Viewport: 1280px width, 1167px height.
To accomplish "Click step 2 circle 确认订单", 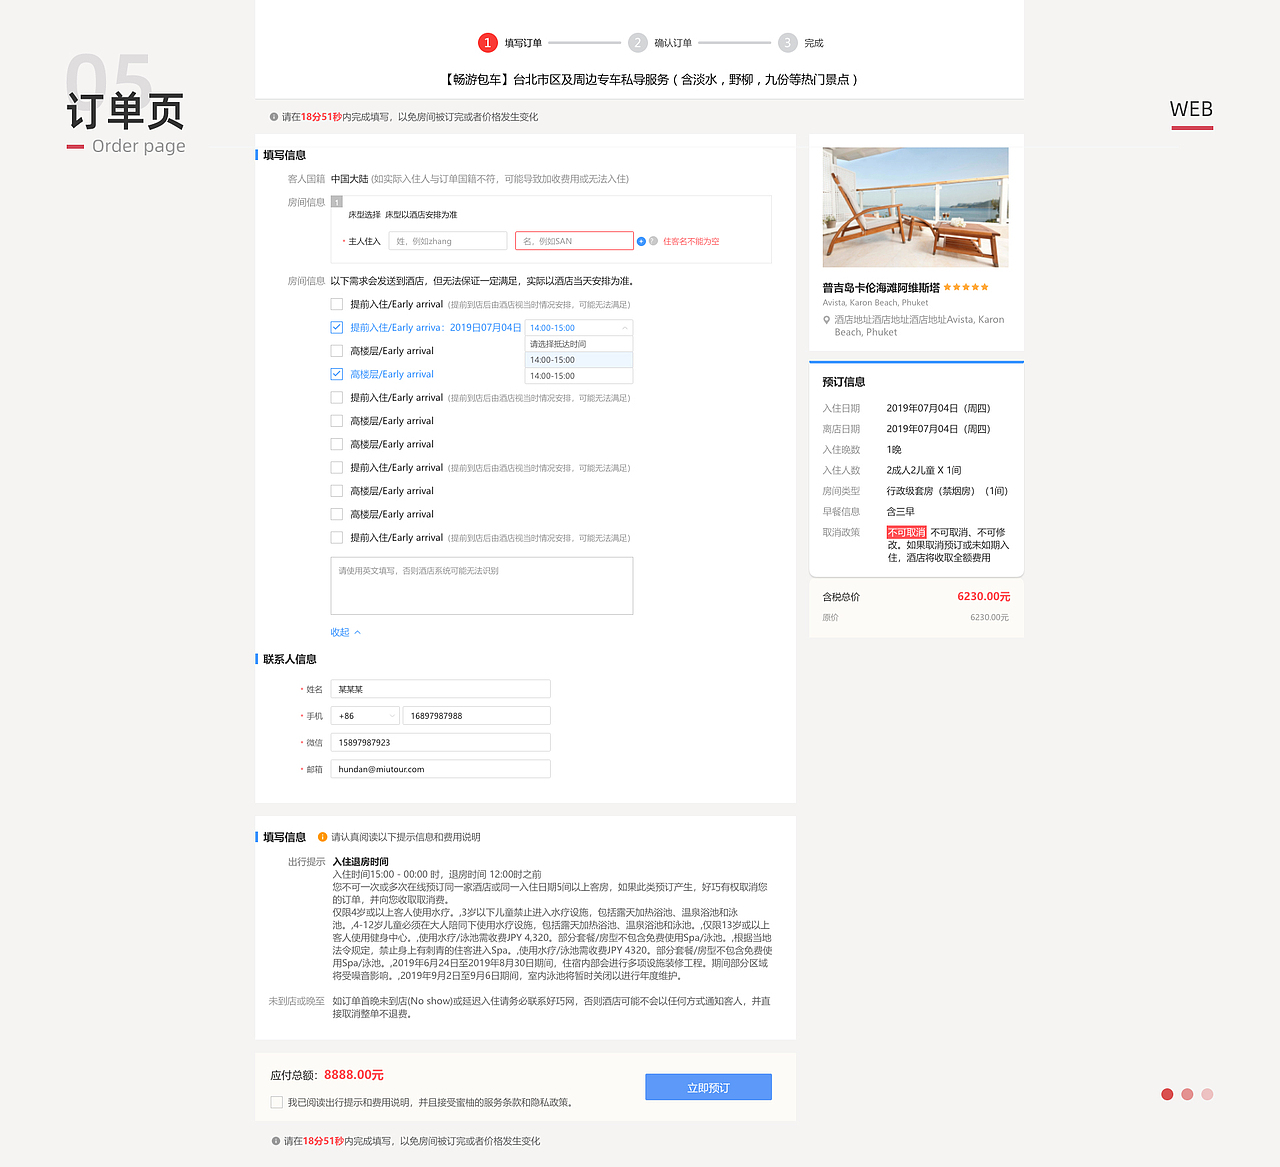I will pyautogui.click(x=638, y=43).
